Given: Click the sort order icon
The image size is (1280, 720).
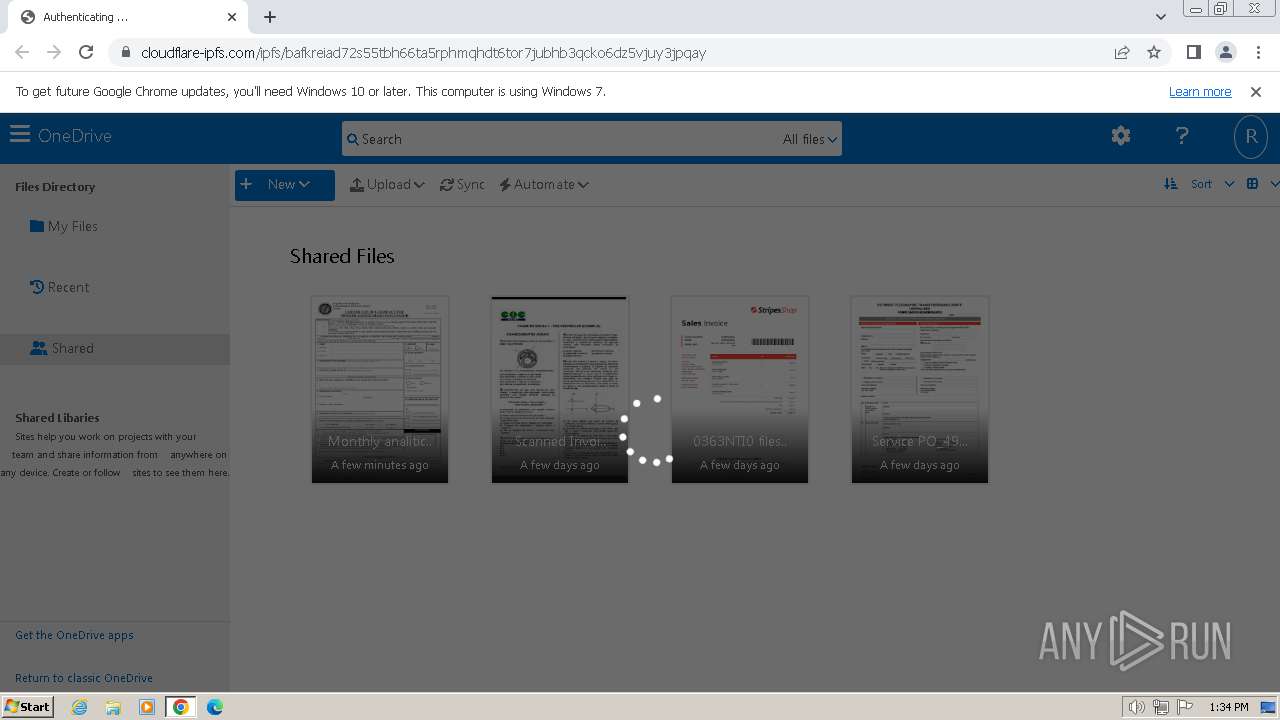Looking at the screenshot, I should [1170, 184].
